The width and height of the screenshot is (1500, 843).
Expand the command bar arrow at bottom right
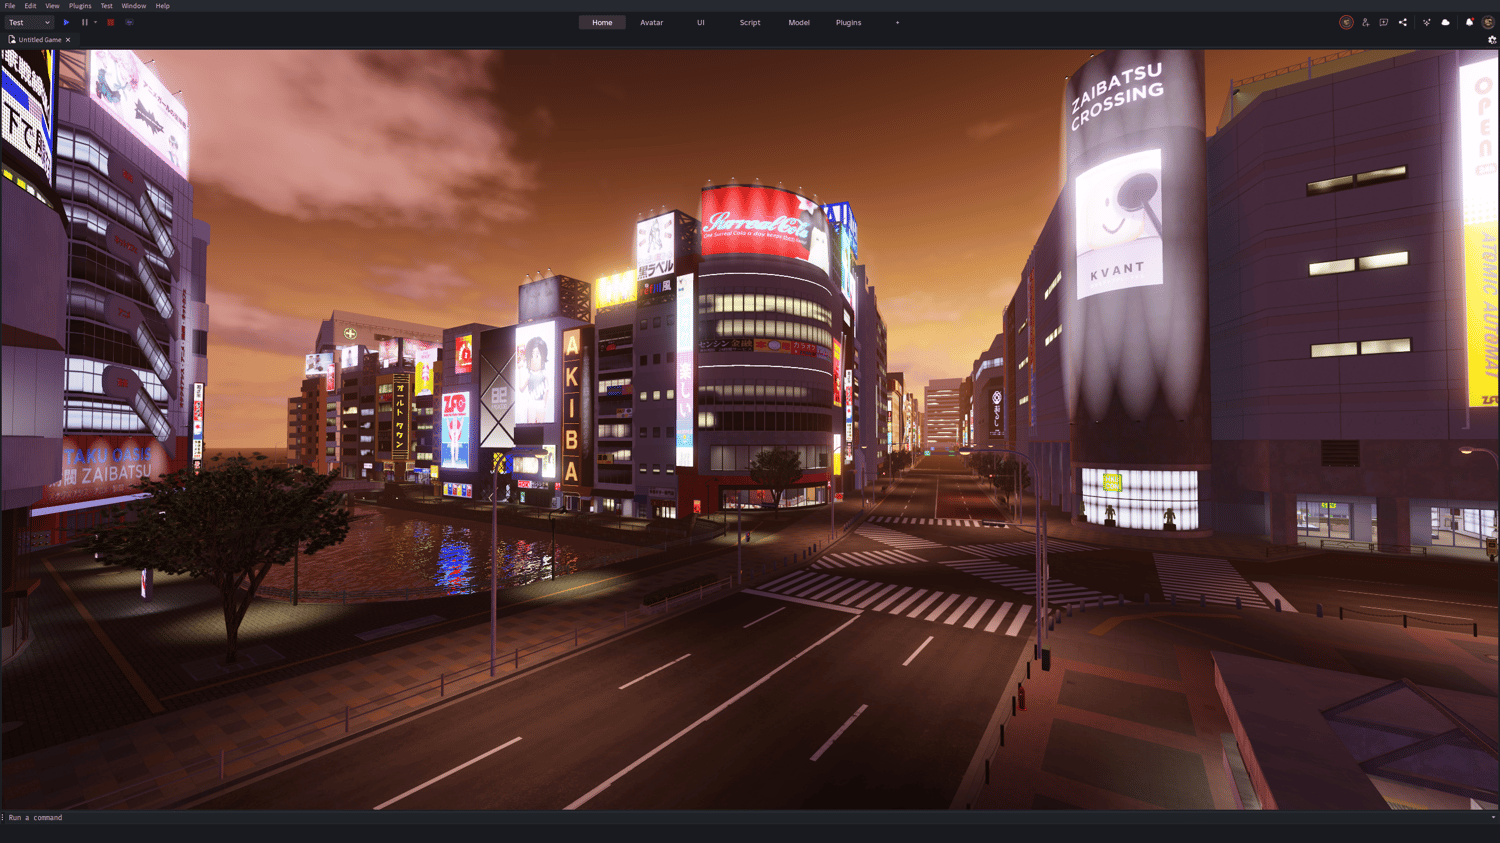pyautogui.click(x=1493, y=817)
